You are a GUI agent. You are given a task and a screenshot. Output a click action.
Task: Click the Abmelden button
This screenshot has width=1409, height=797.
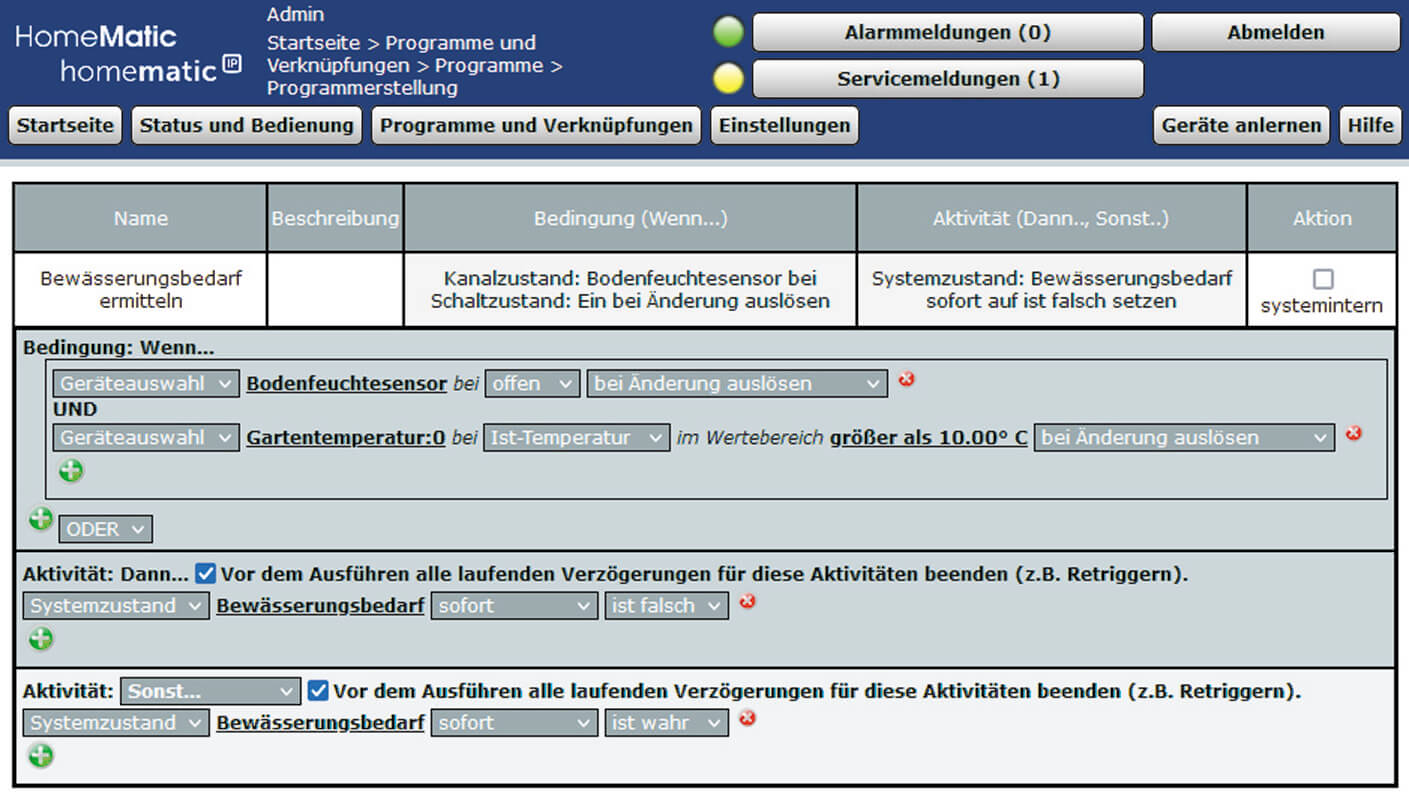tap(1275, 33)
